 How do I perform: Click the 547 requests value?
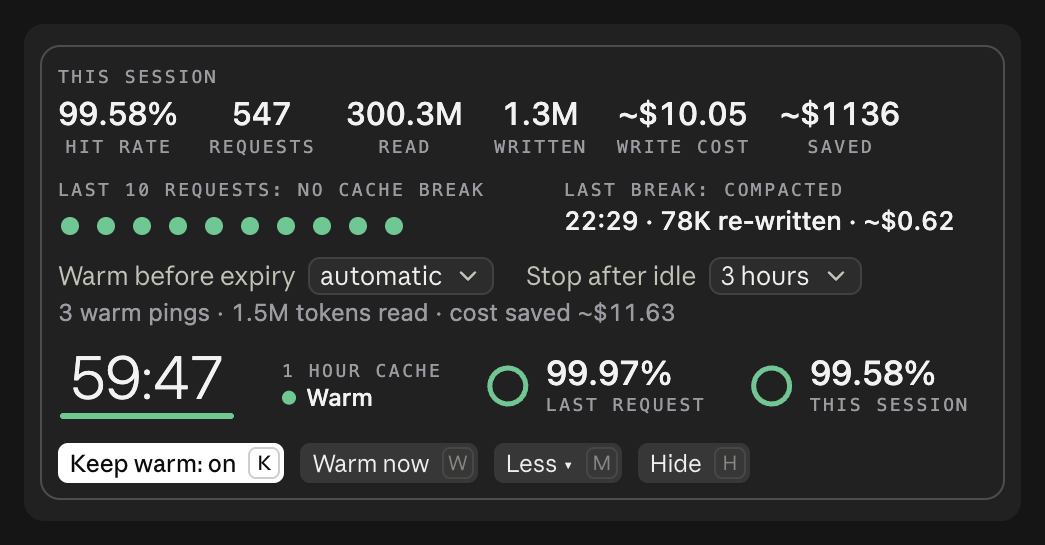coord(261,114)
